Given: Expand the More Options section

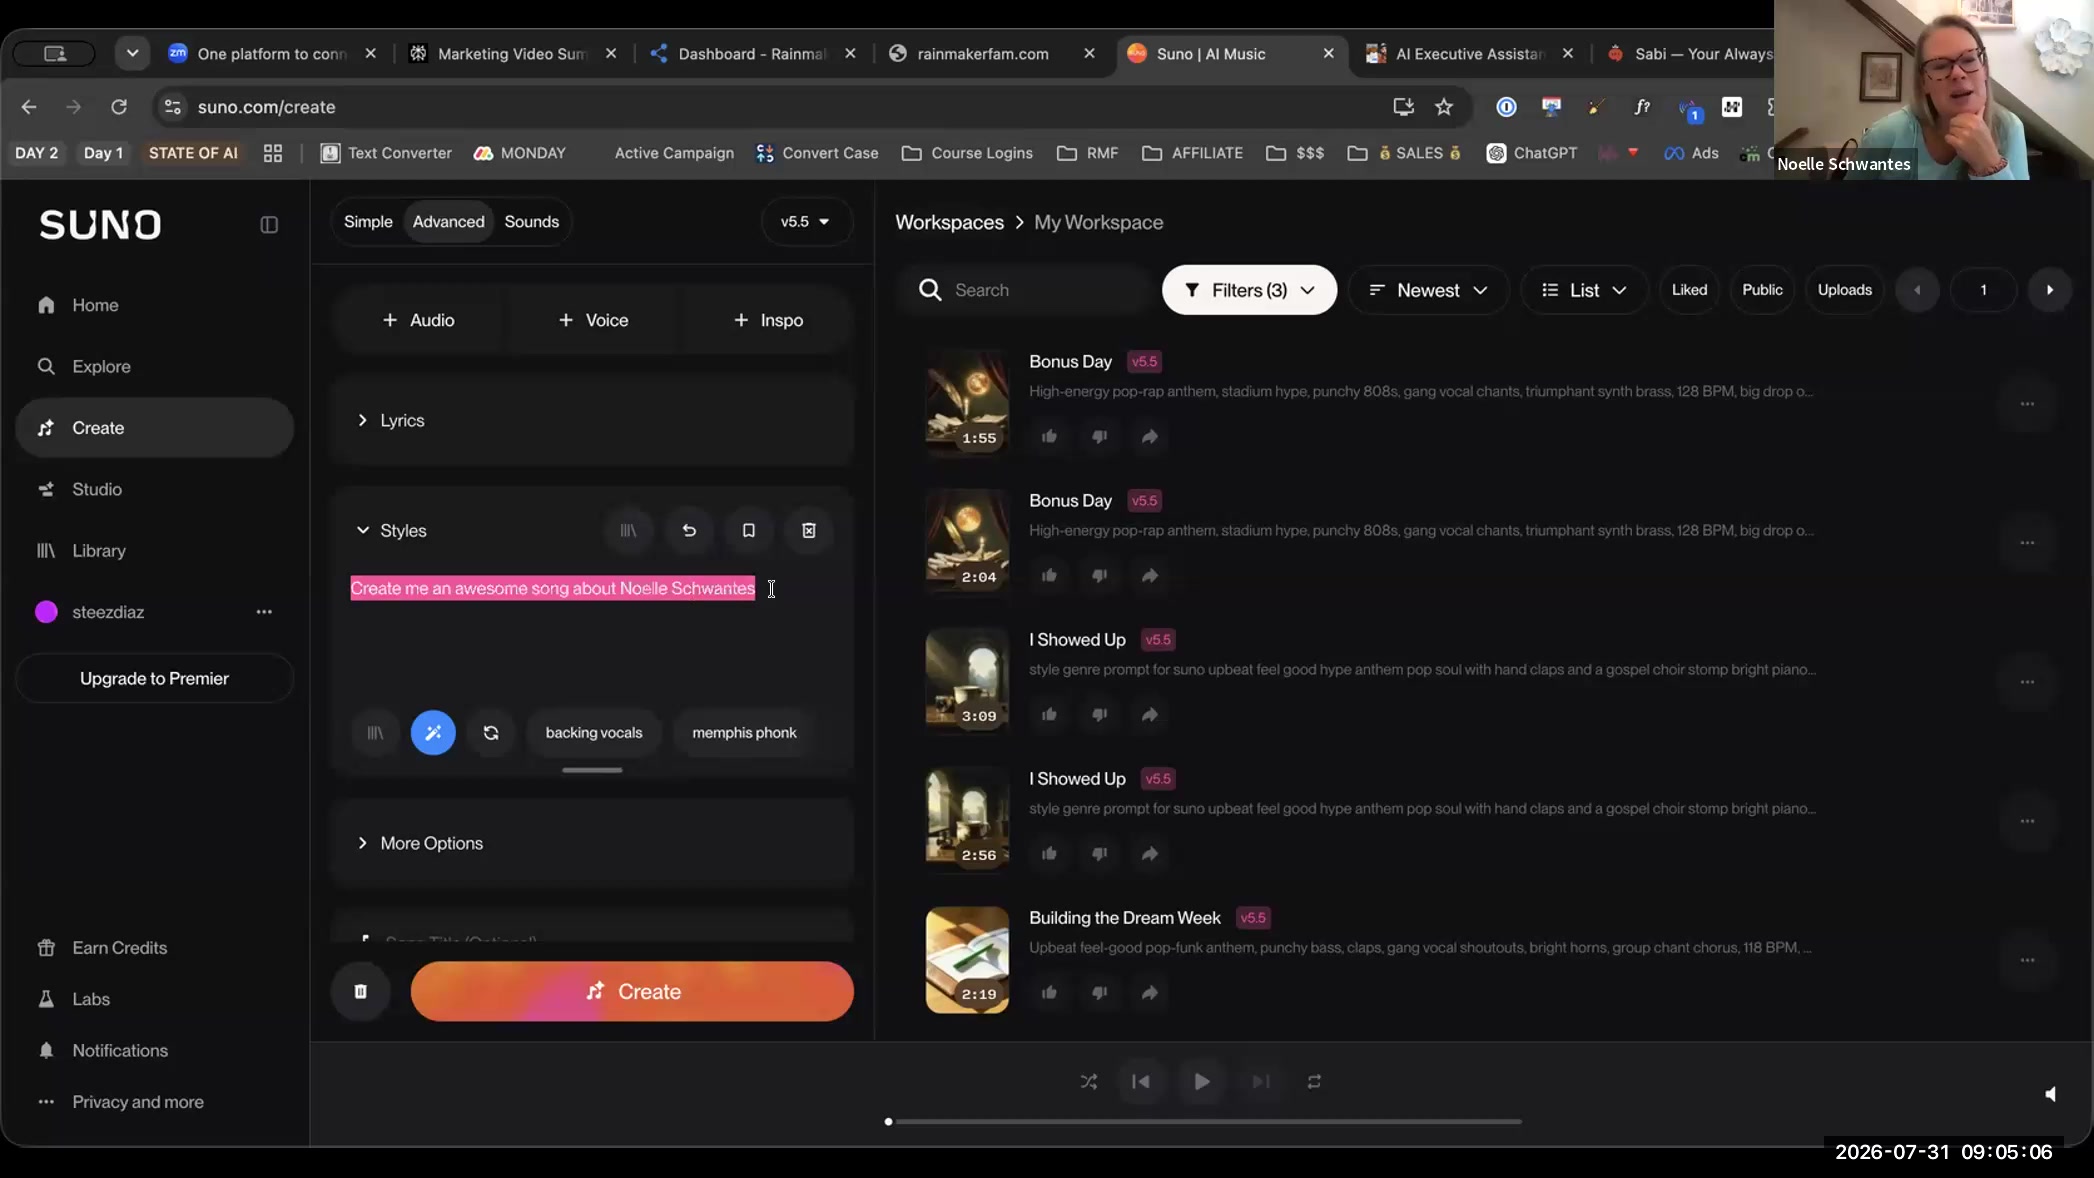Looking at the screenshot, I should 592,843.
